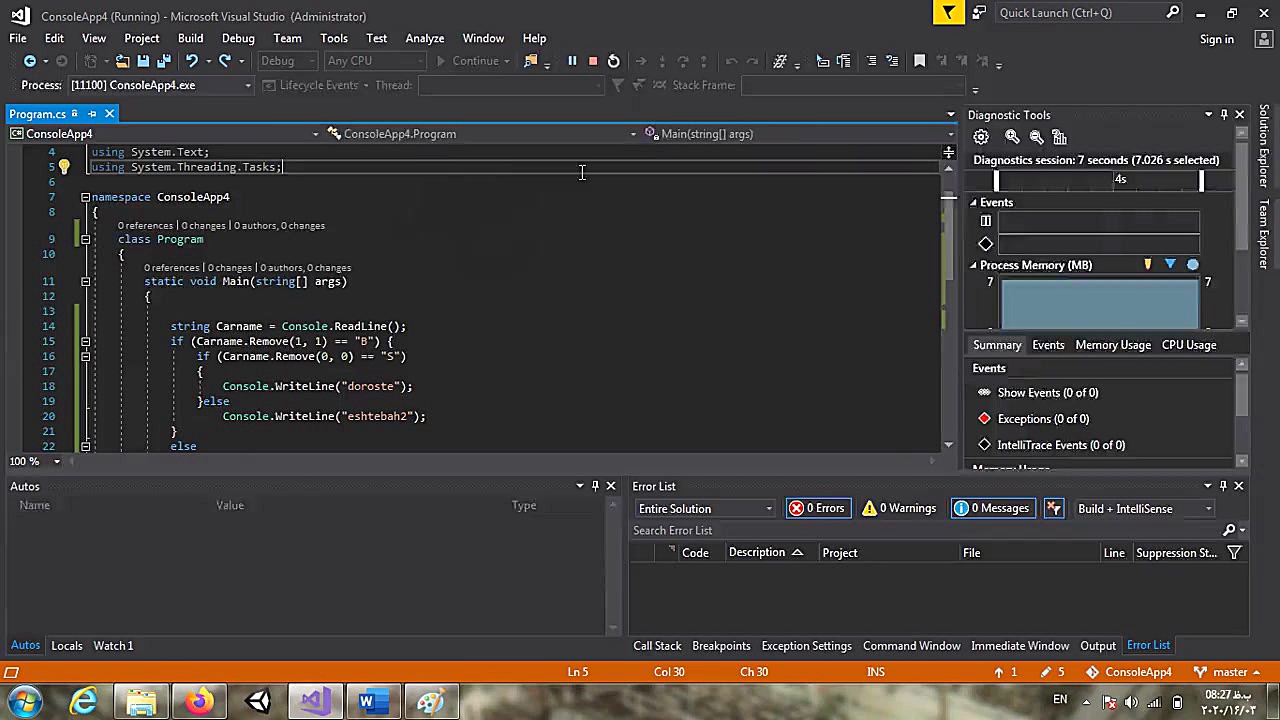Click the Sign in link
Image resolution: width=1280 pixels, height=720 pixels.
(1216, 39)
